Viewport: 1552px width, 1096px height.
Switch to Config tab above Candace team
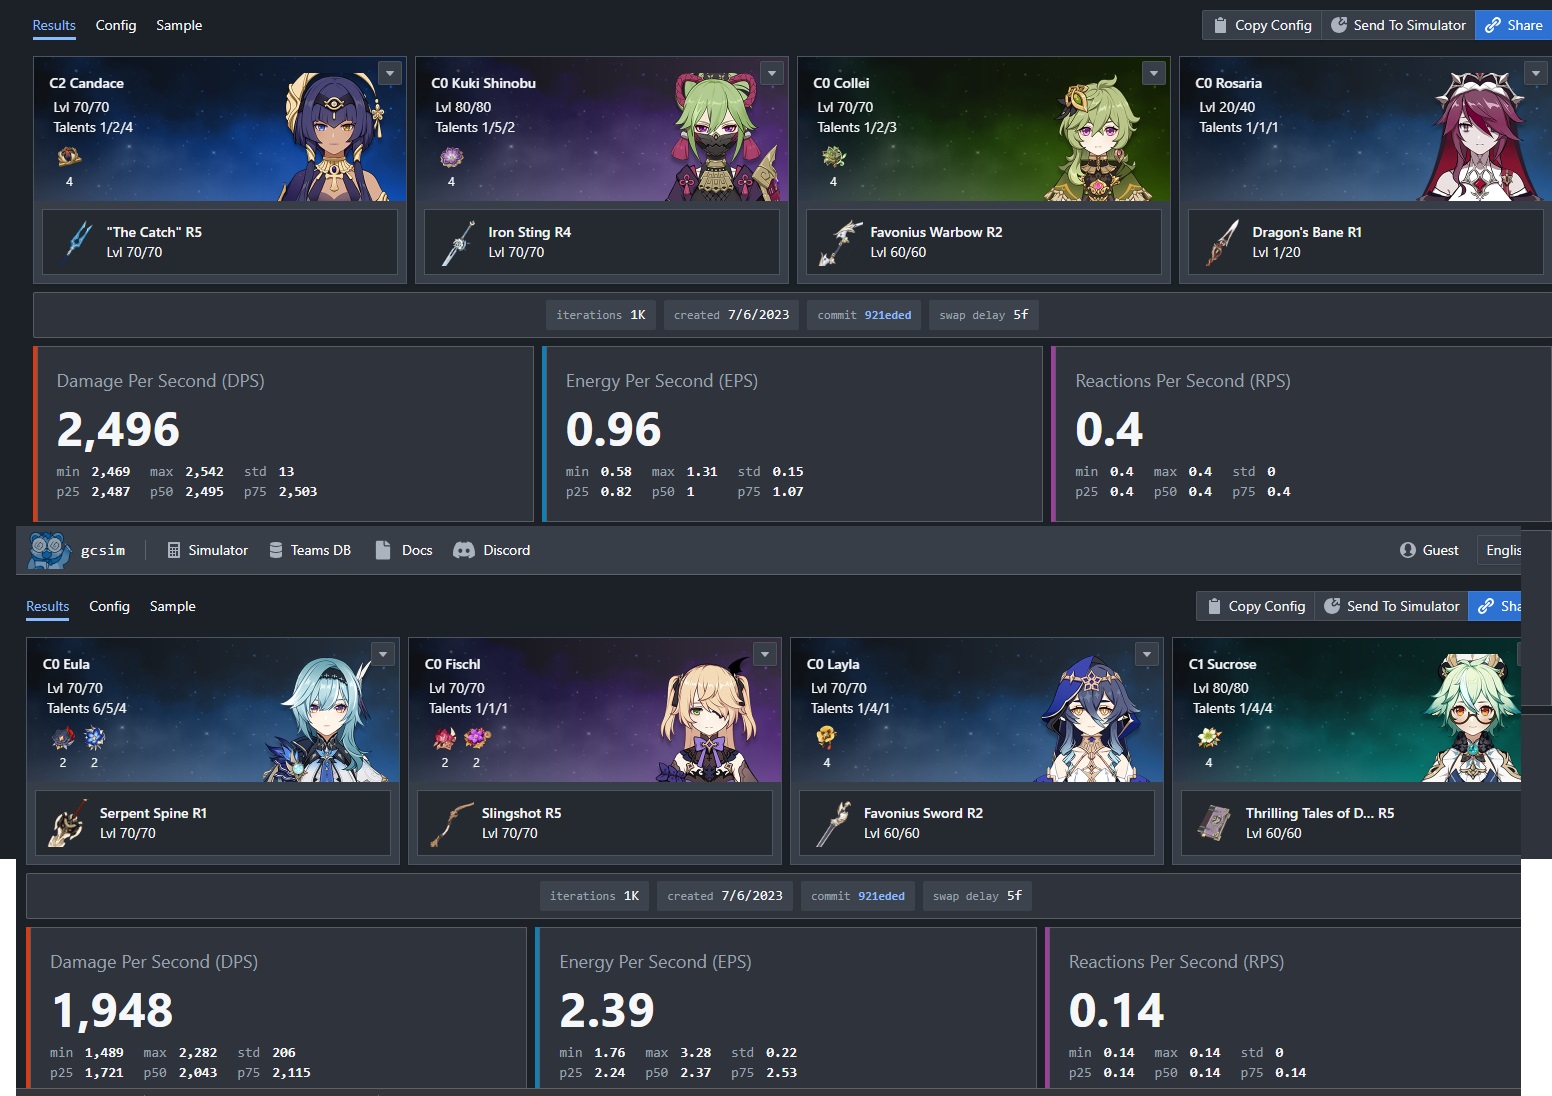[116, 25]
